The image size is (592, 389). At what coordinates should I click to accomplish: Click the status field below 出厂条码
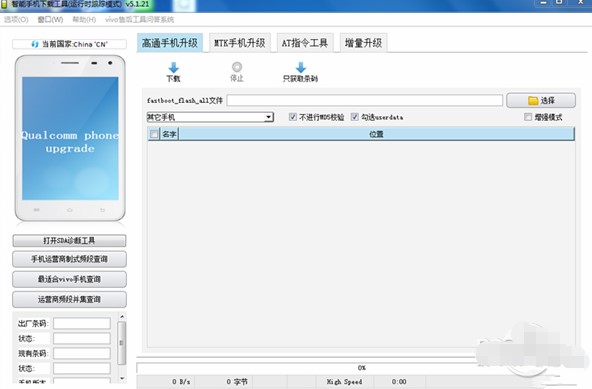[x=82, y=338]
